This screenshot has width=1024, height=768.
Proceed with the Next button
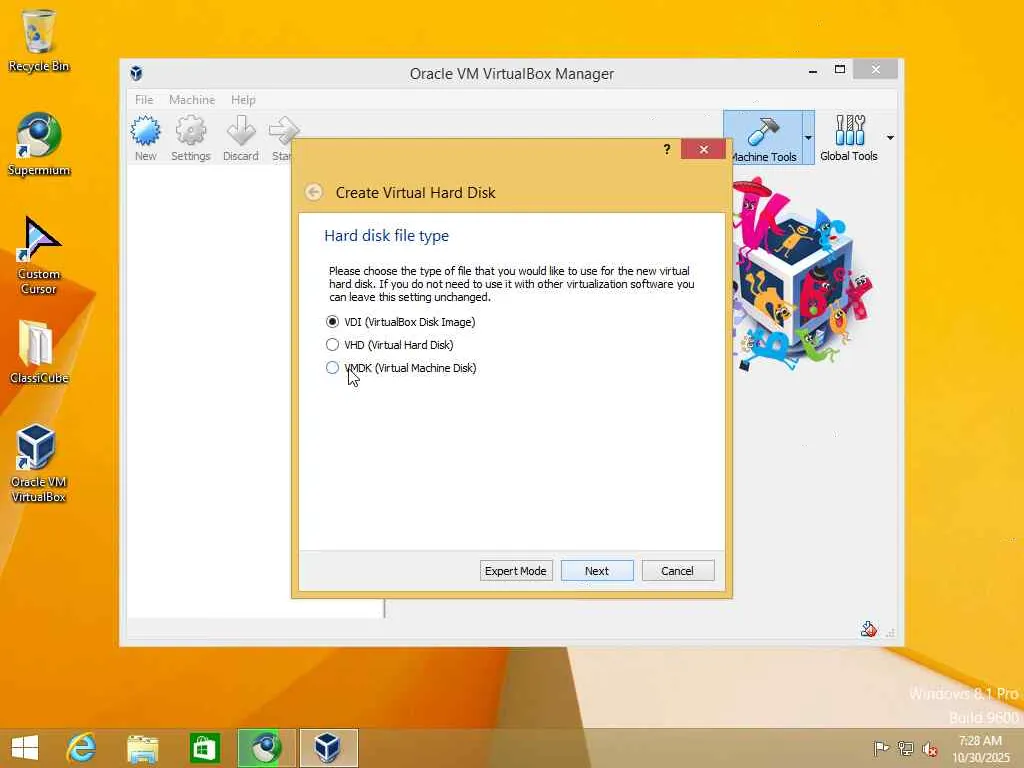click(x=597, y=571)
